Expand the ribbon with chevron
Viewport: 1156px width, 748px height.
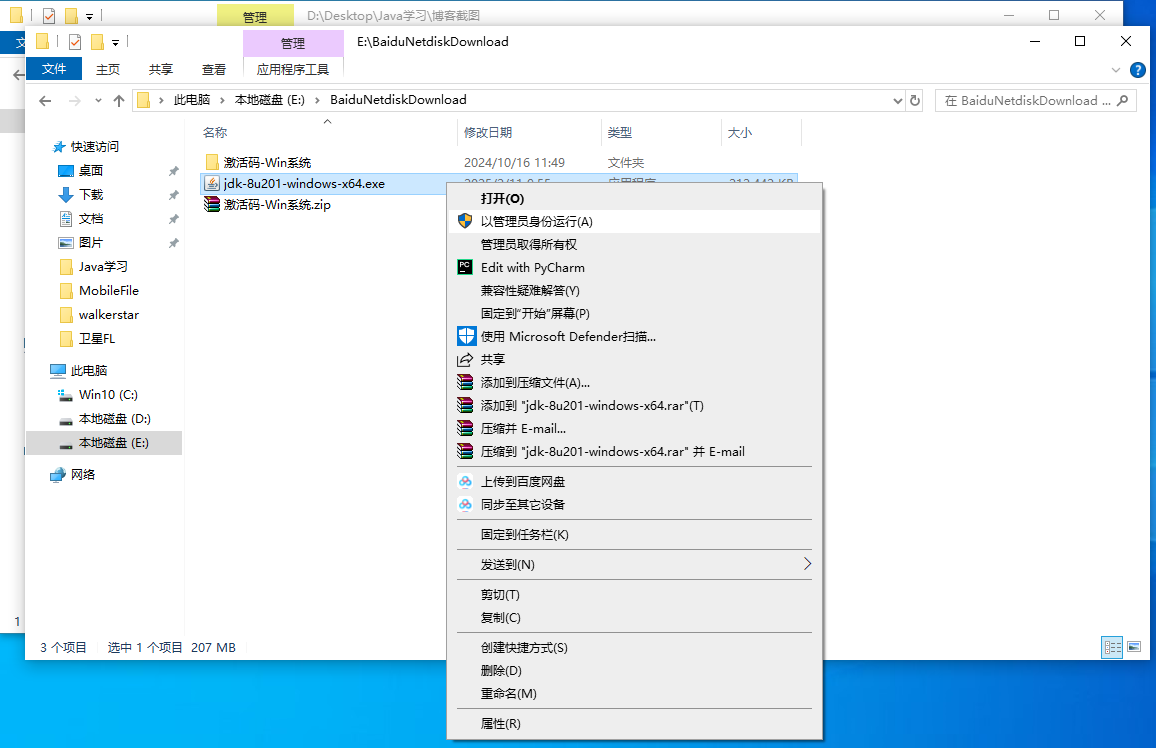pos(1115,70)
